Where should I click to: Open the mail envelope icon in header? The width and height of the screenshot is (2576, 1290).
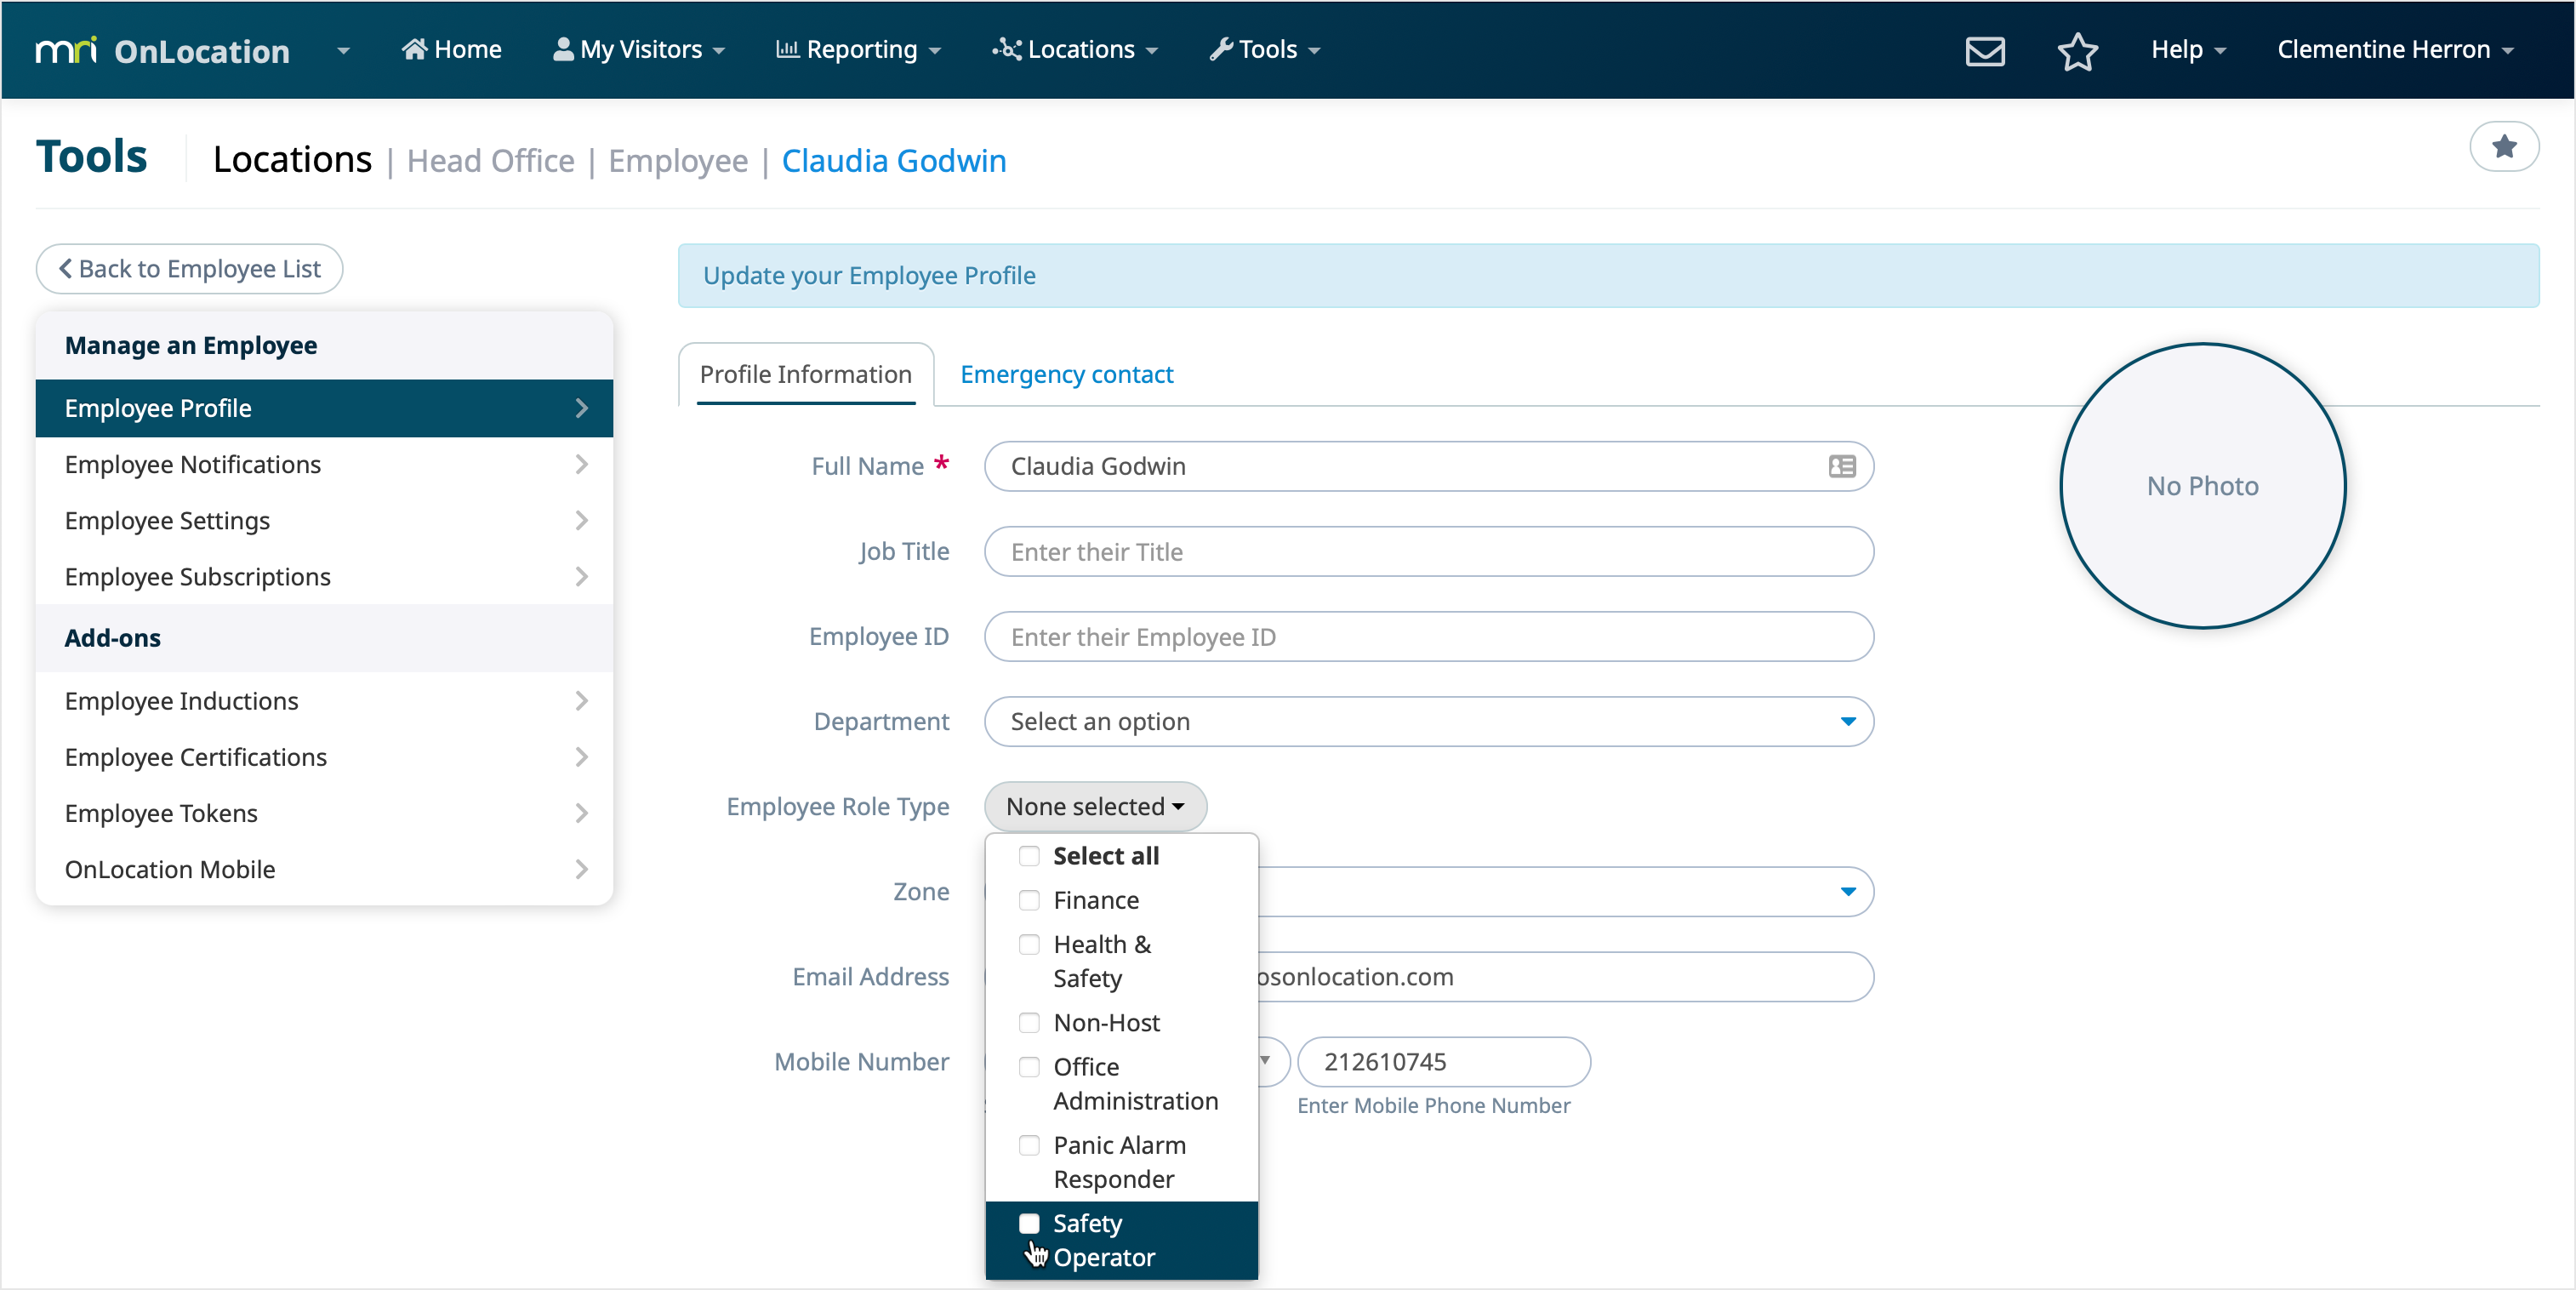[x=1984, y=50]
